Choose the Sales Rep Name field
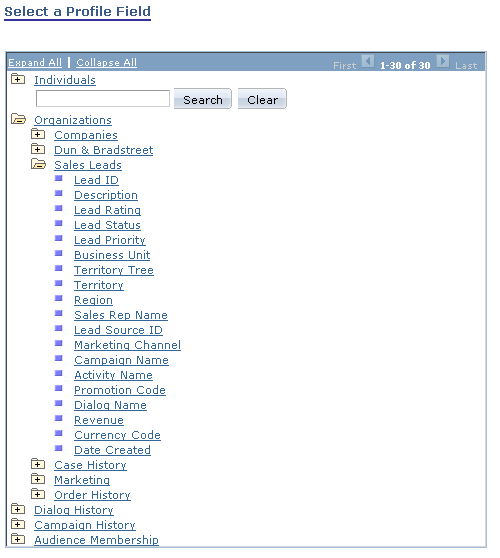The width and height of the screenshot is (500, 558). pos(121,315)
